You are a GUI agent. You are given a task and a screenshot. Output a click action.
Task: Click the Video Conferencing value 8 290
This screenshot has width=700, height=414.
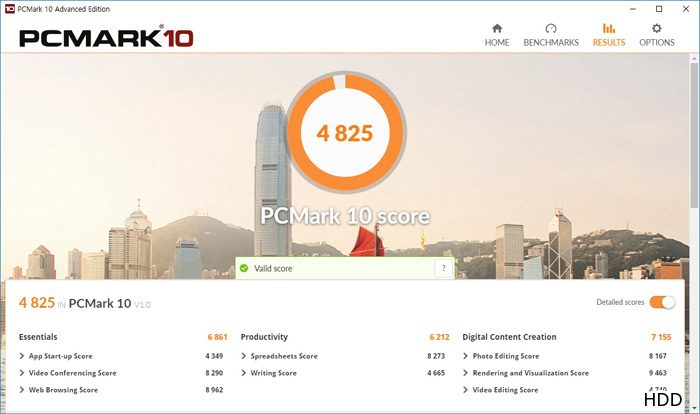point(214,373)
